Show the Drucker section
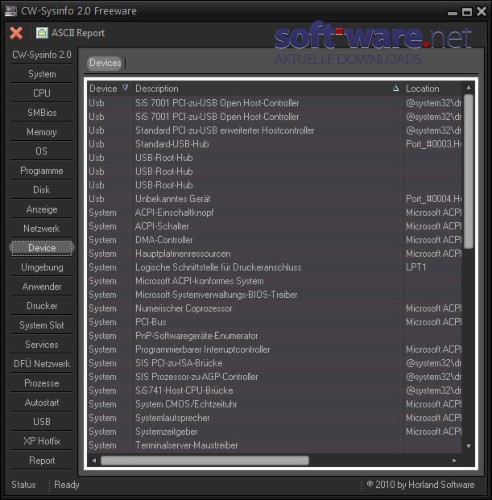The height and width of the screenshot is (500, 492). (42, 306)
